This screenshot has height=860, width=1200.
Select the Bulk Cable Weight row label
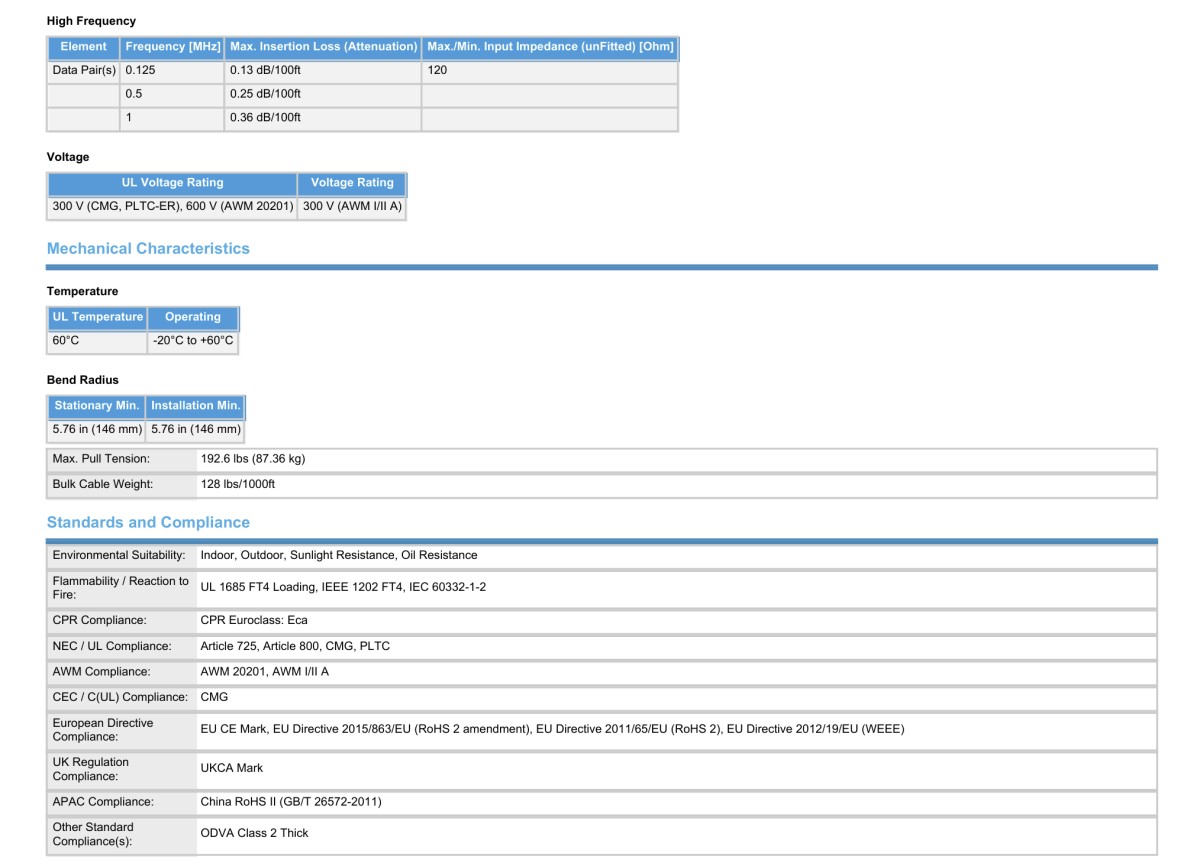[x=103, y=485]
